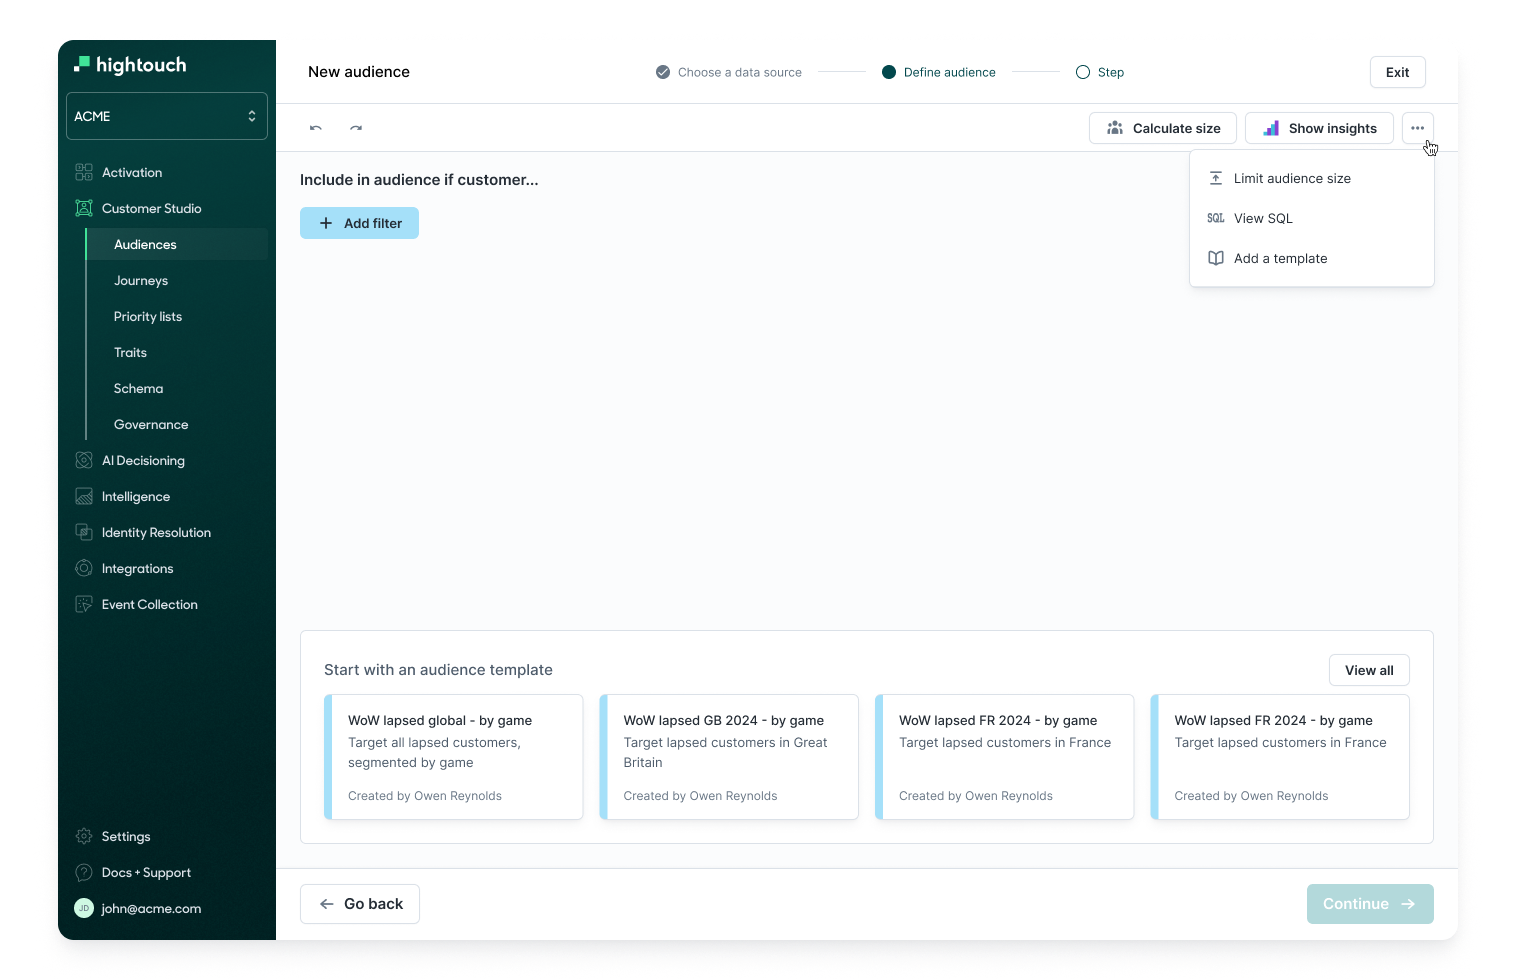The height and width of the screenshot is (979, 1516).
Task: Collapse the Customer Studio section
Action: [151, 209]
